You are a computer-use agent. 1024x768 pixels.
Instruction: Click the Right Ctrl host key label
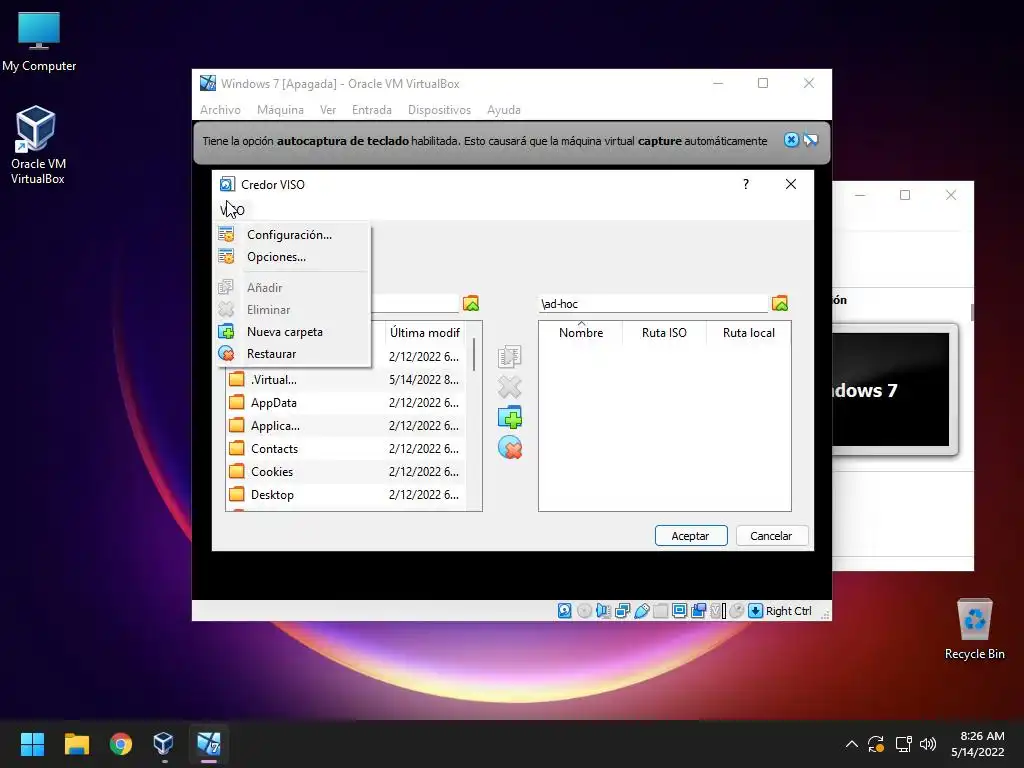point(788,611)
